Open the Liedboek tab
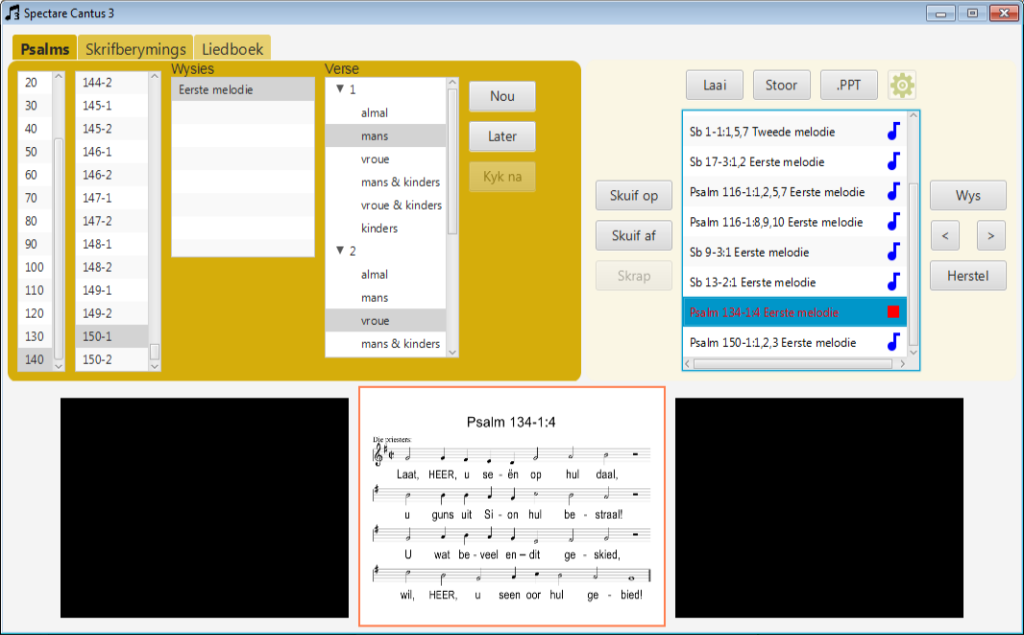The height and width of the screenshot is (635, 1024). [232, 49]
